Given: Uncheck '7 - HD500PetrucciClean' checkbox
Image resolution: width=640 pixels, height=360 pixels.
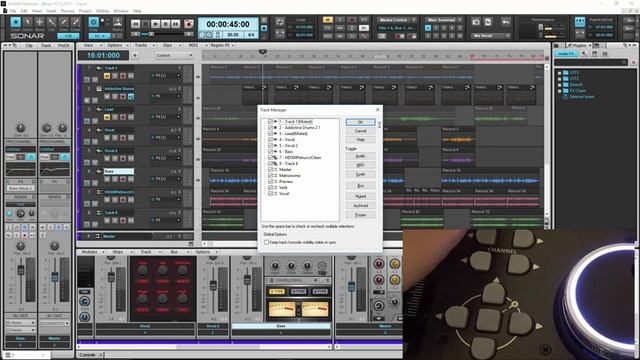Looking at the screenshot, I should pos(270,158).
